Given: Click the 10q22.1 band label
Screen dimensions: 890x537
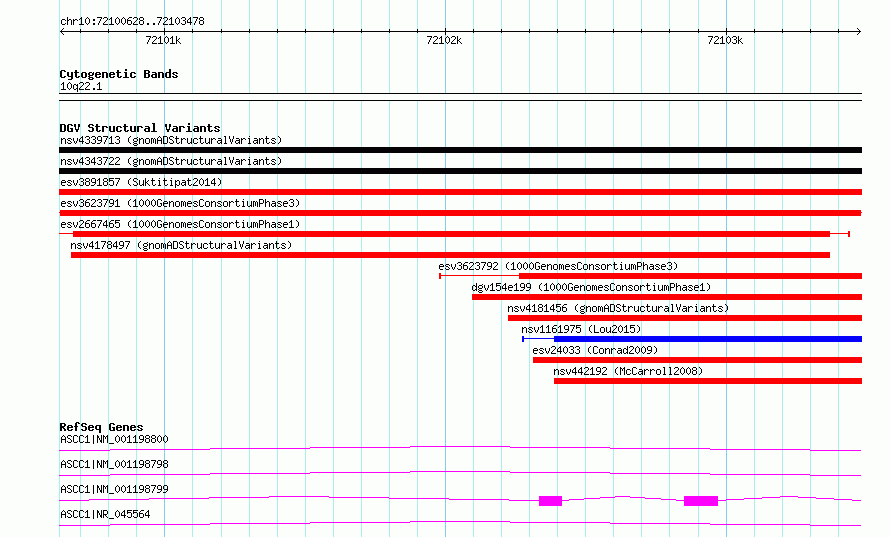Looking at the screenshot, I should 81,86.
